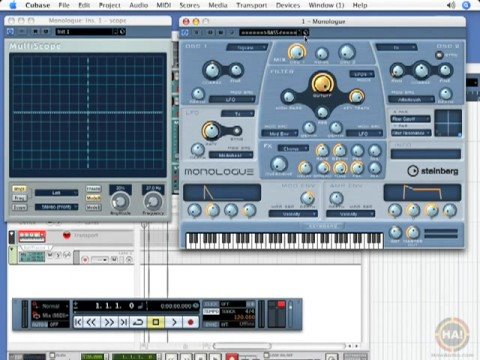
Task: Click the filter Cutoff knob
Action: 322,83
